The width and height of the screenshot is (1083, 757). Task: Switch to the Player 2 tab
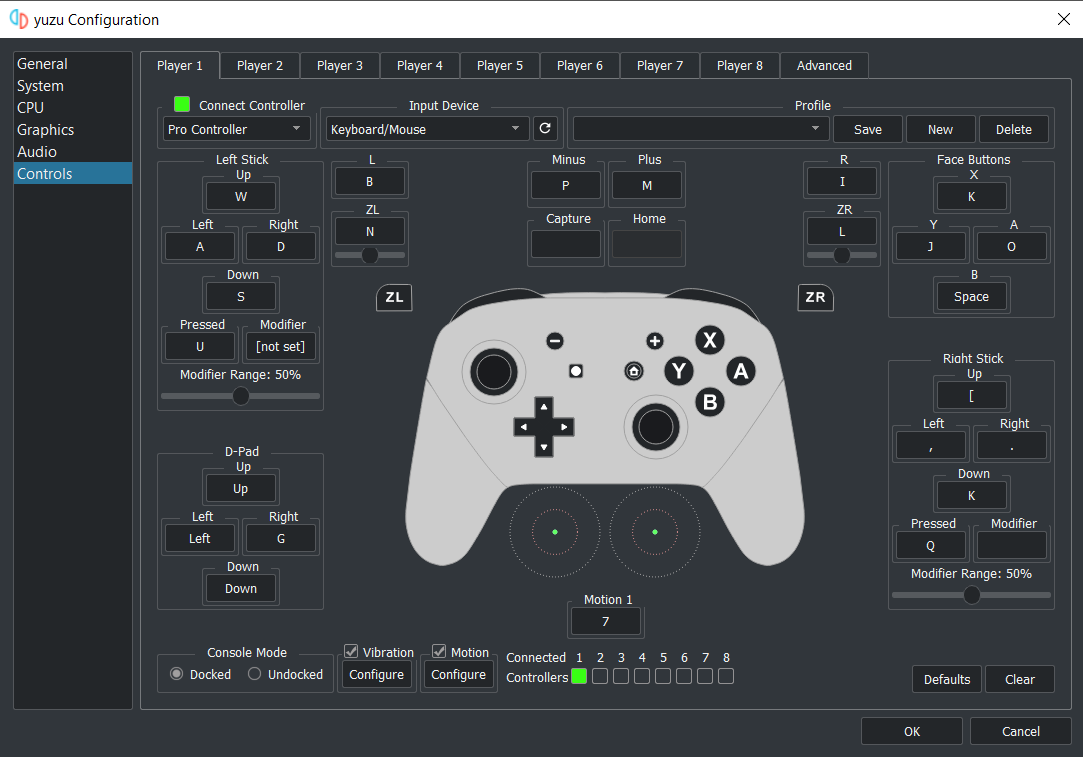[259, 65]
